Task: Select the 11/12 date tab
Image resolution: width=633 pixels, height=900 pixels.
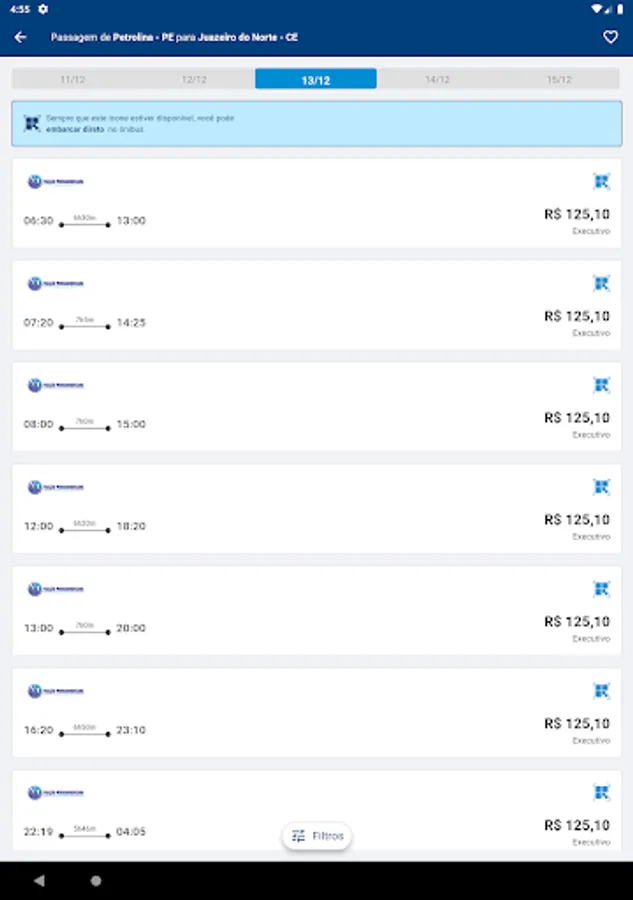Action: coord(73,78)
